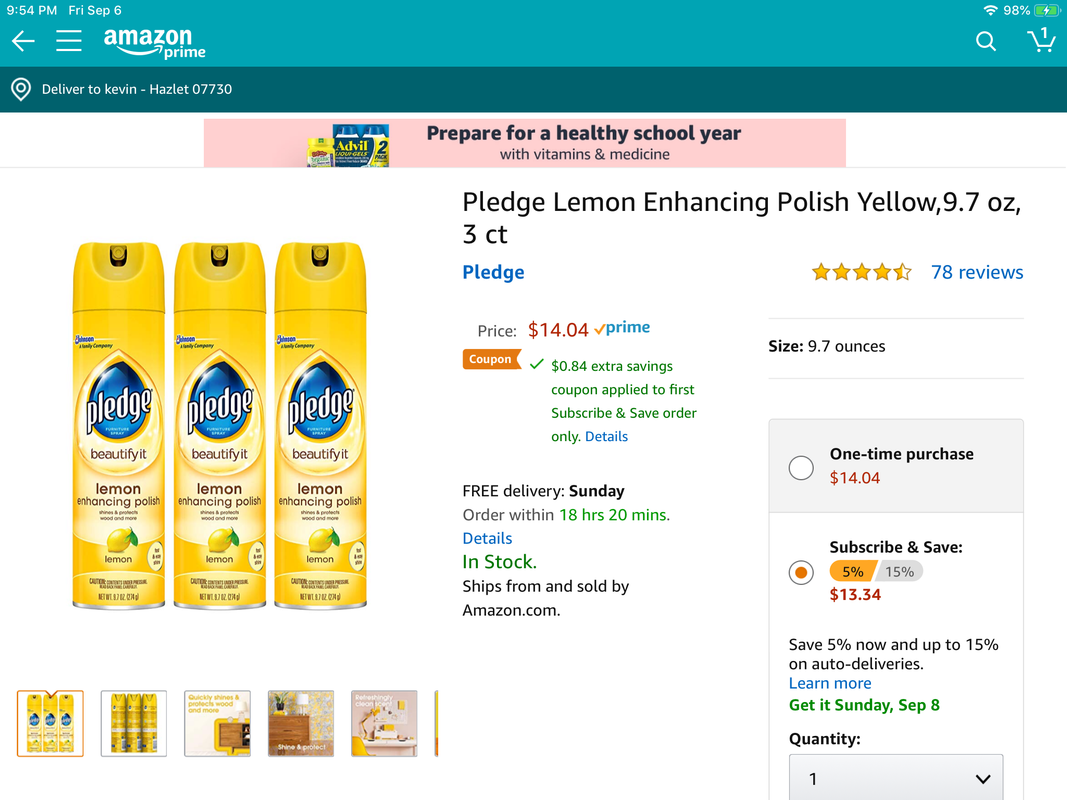Tap the delivery location pin icon
Screen dimensions: 1067x800
[x=21, y=89]
